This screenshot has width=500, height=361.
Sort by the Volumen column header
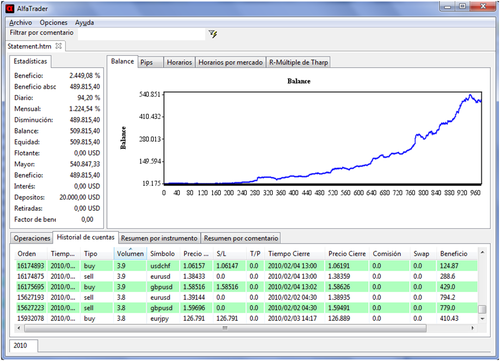click(x=130, y=254)
